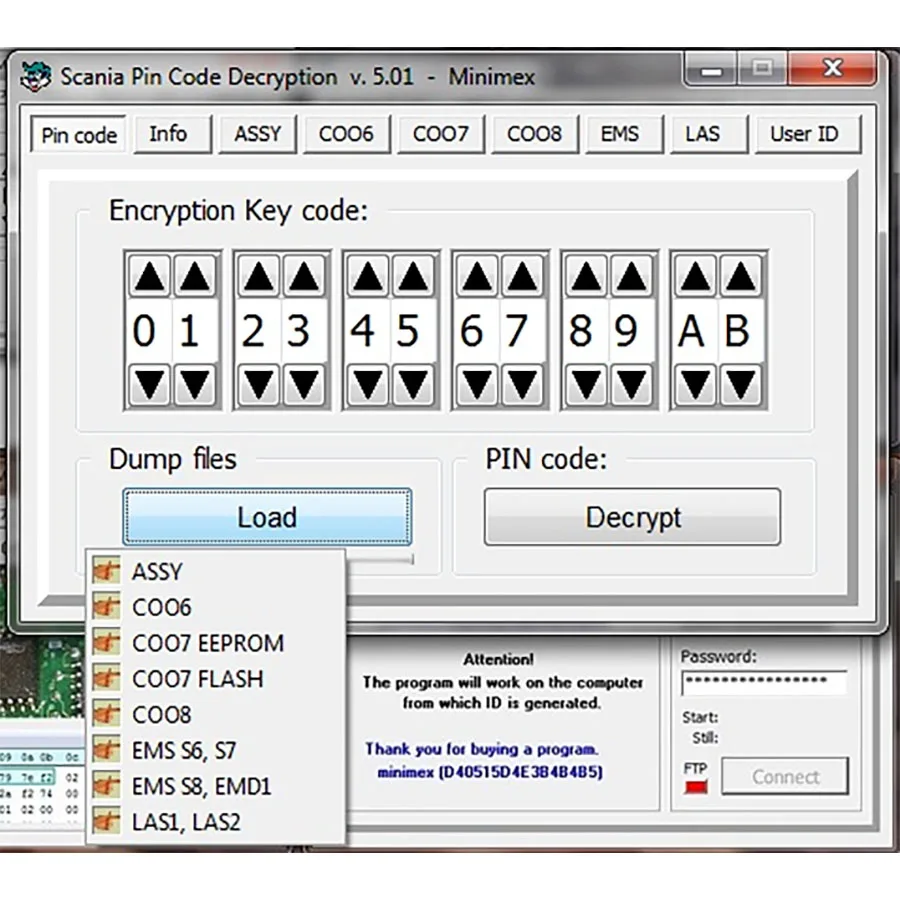Select EMS S6, S7 dump option
900x900 pixels.
tap(215, 750)
